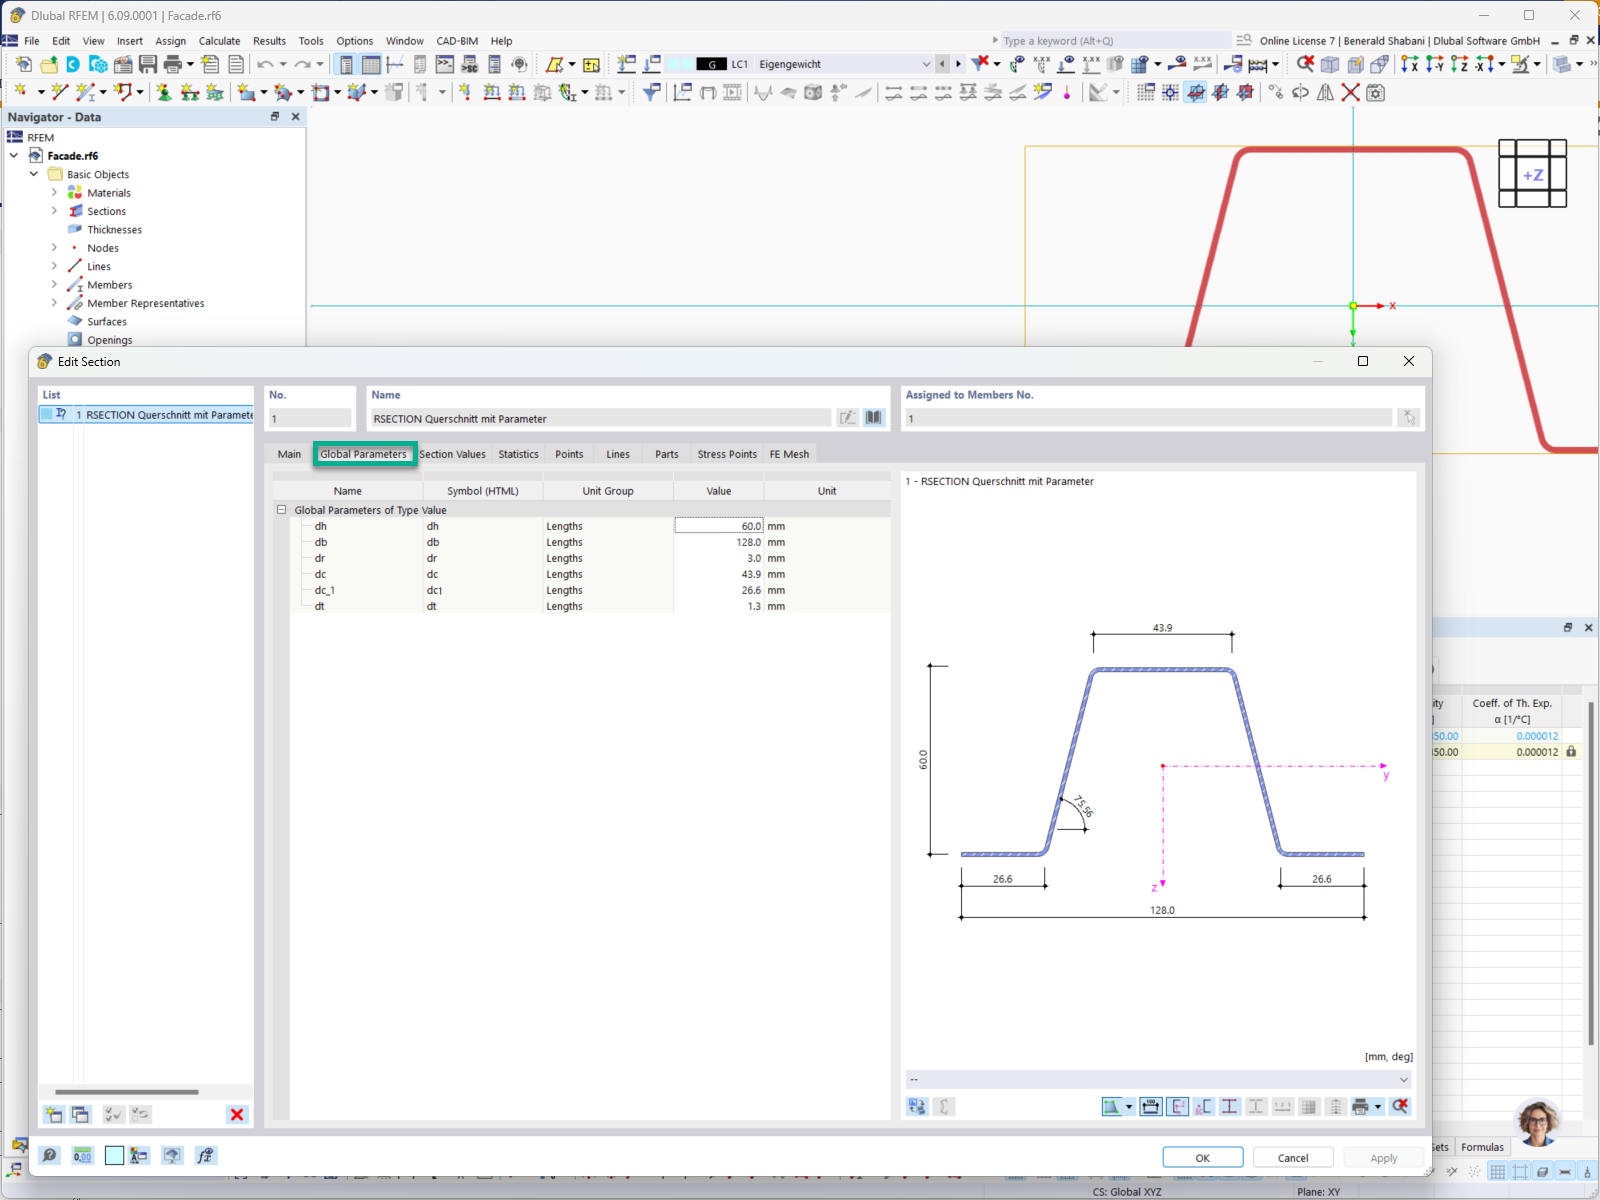Viewport: 1600px width, 1200px height.
Task: Create a new section with the new-item icon
Action: 52,1113
